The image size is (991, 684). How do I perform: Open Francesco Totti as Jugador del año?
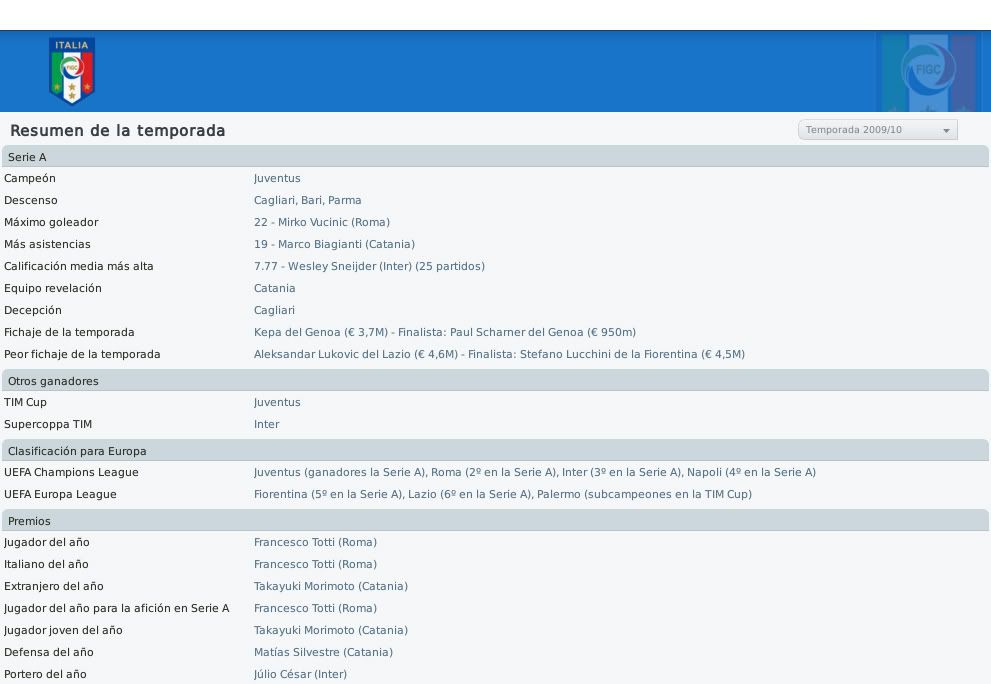click(x=315, y=542)
